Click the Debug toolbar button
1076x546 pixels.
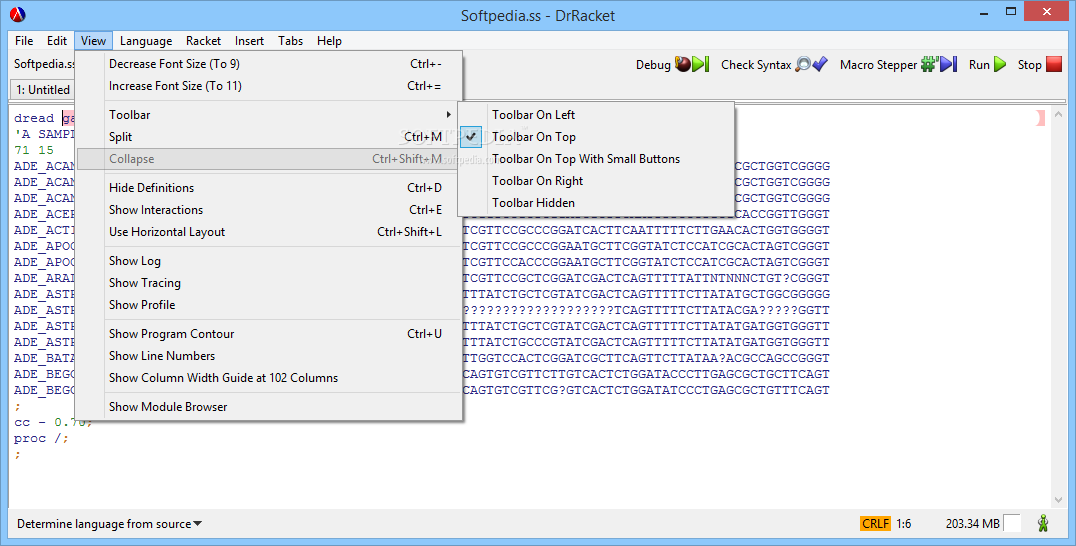pyautogui.click(x=672, y=64)
